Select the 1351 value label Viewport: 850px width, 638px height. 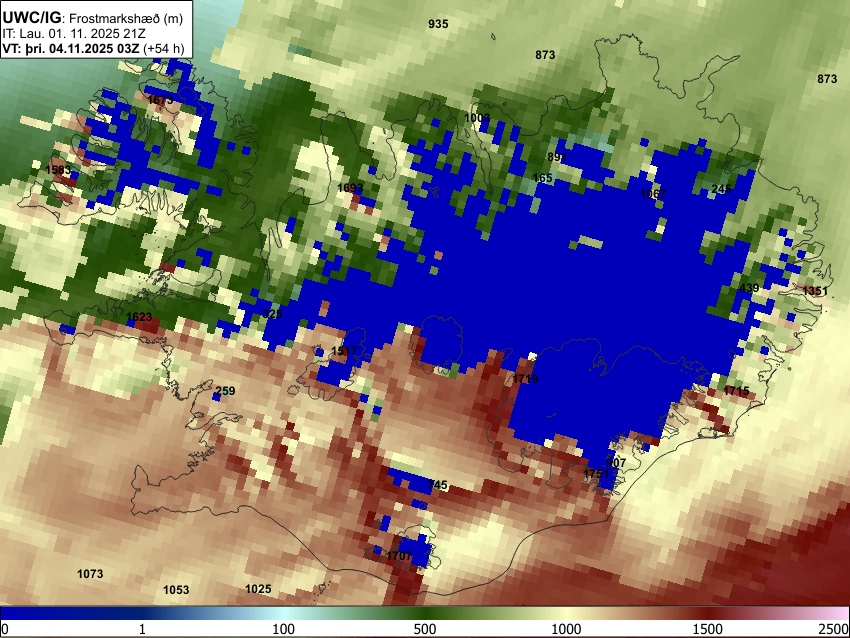coord(815,291)
